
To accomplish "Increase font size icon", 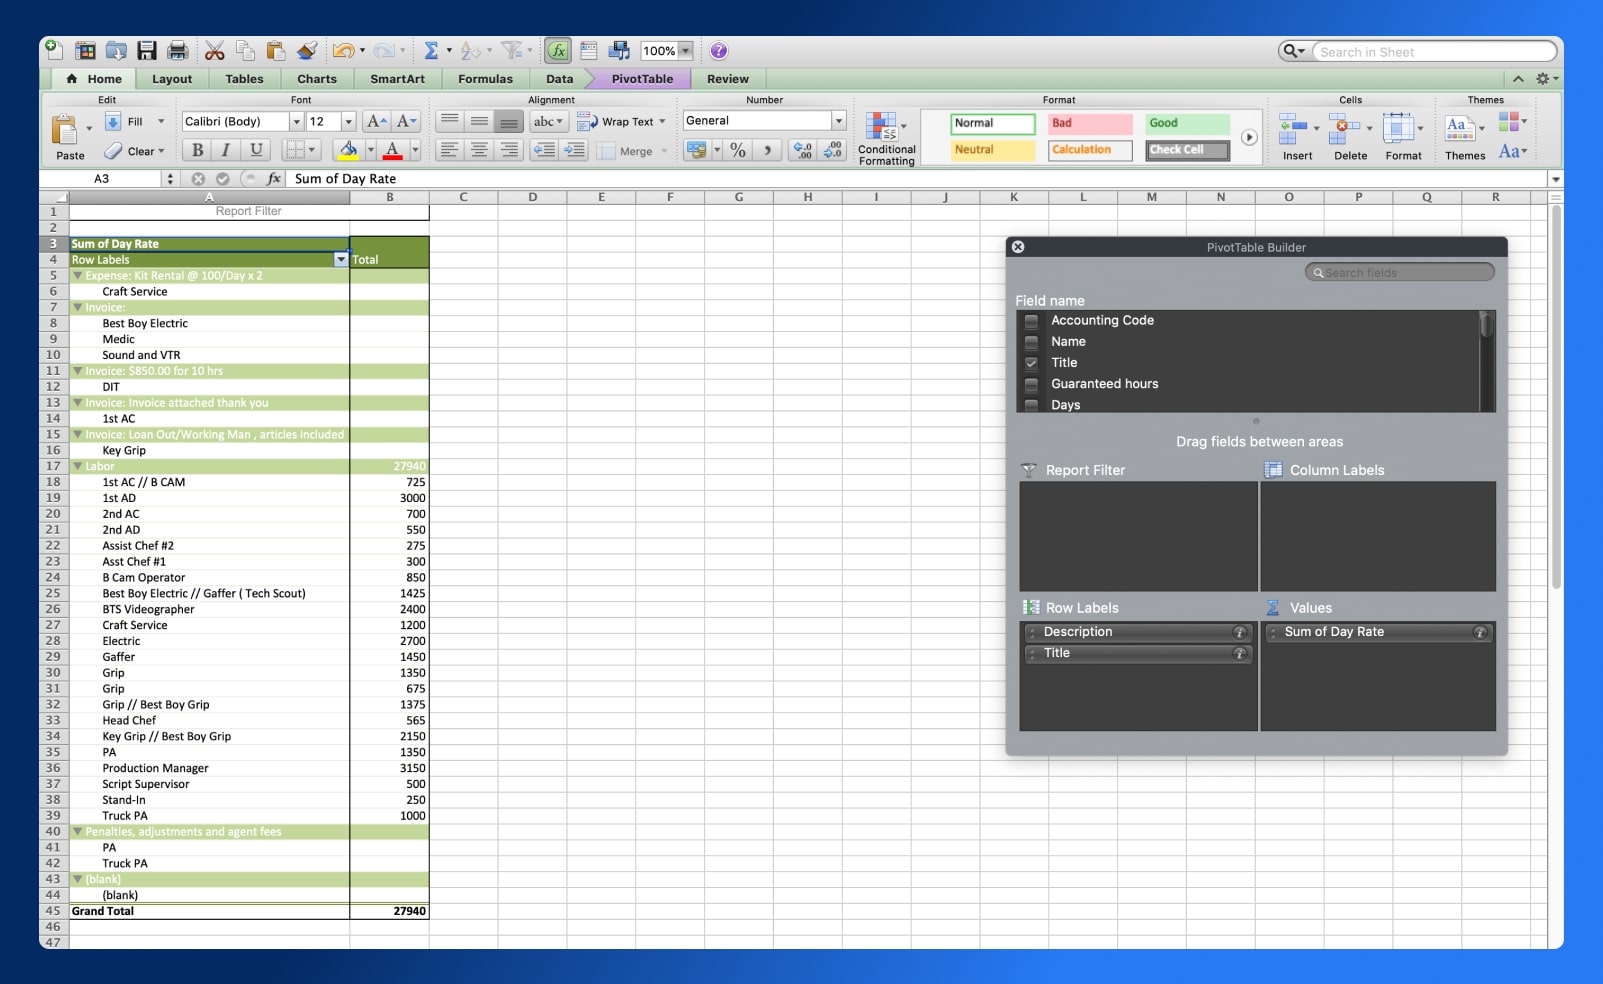I will (376, 121).
